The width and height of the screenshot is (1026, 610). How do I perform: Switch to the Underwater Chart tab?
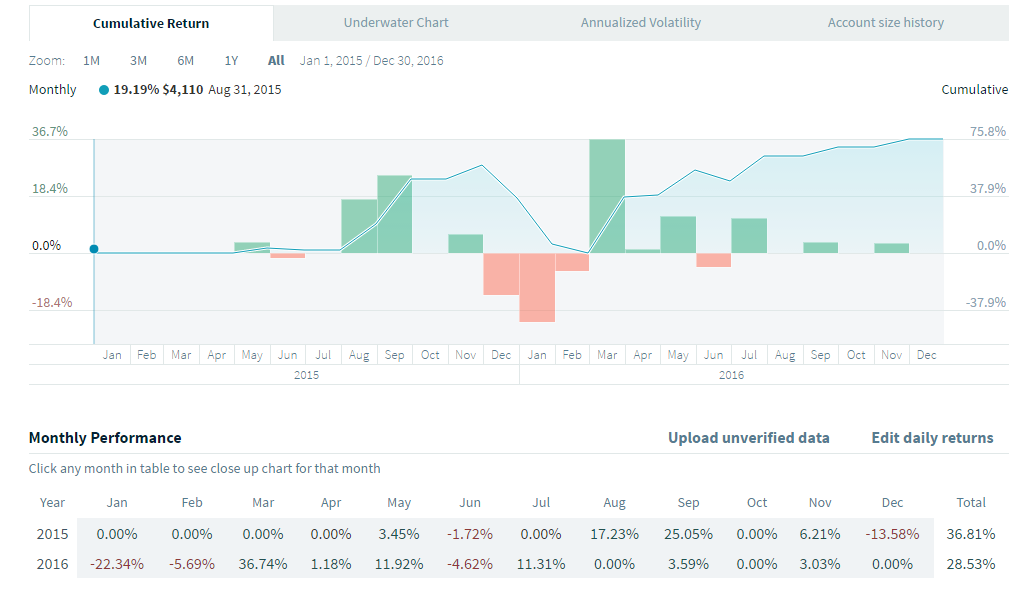coord(396,22)
